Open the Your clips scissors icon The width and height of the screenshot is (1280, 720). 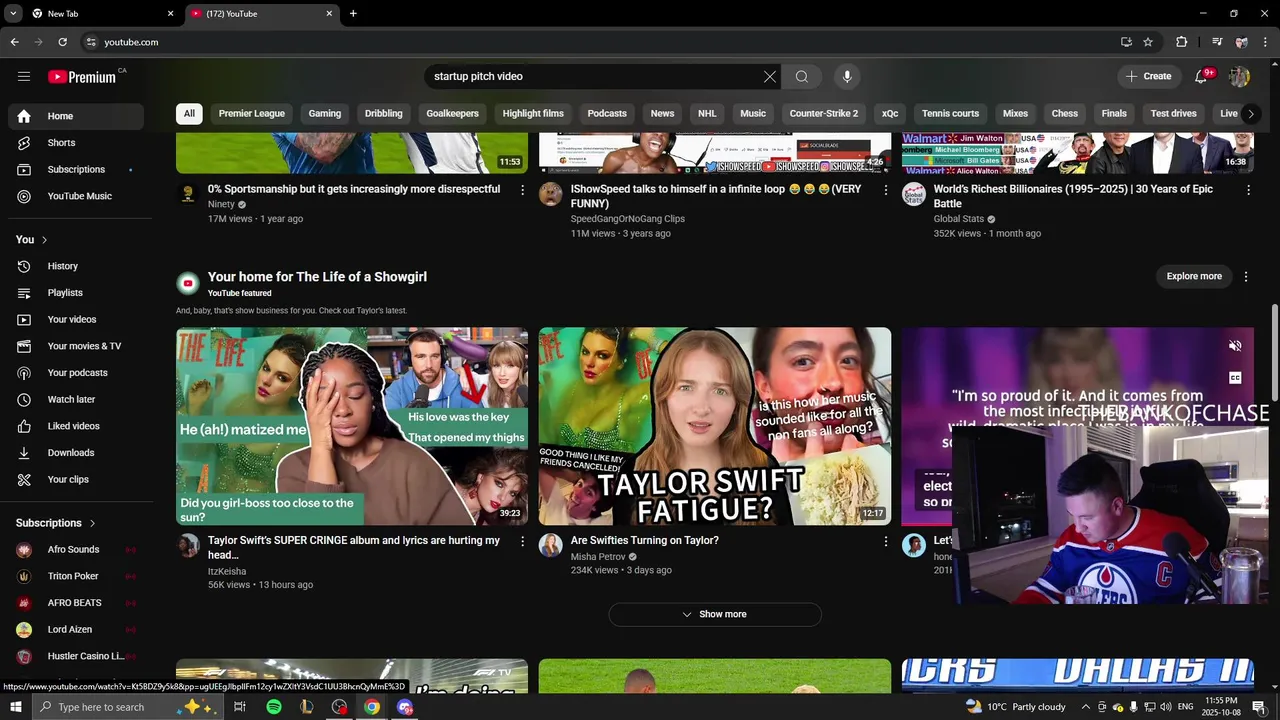[x=24, y=479]
